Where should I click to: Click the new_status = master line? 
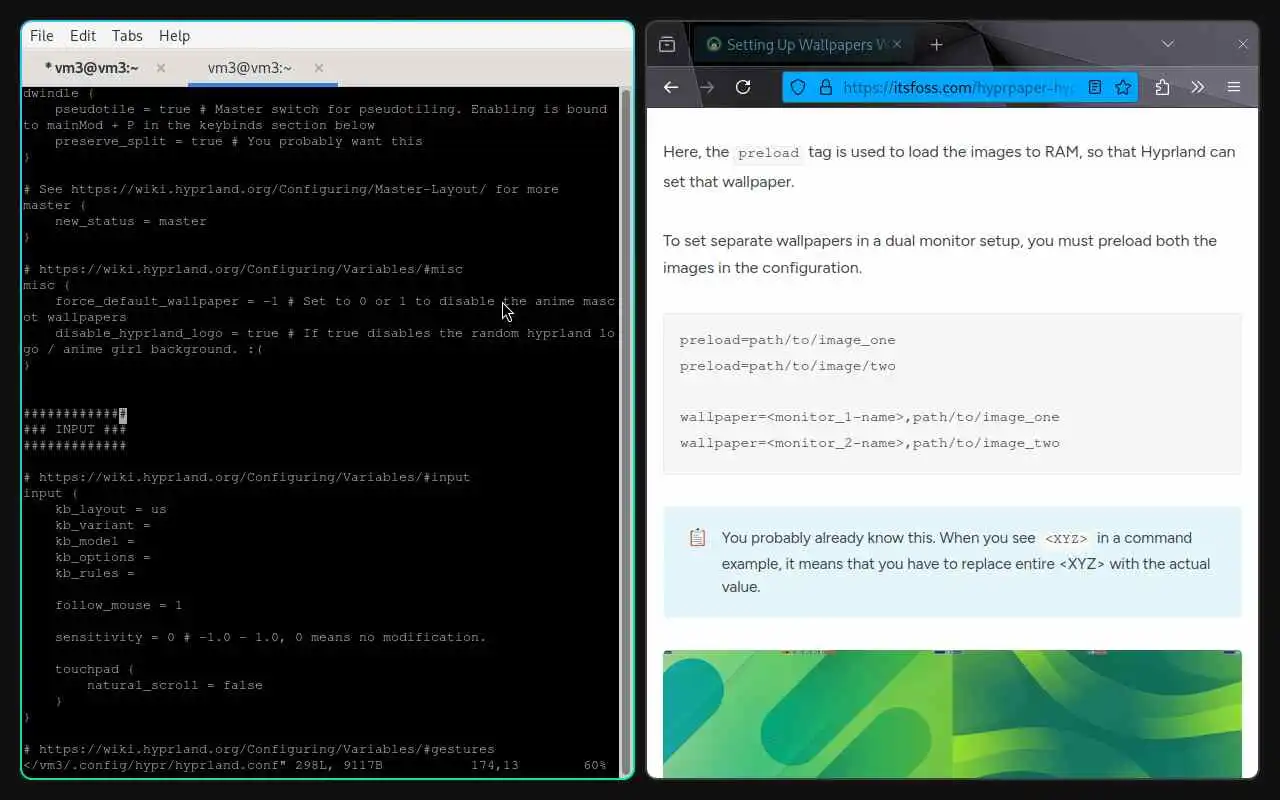(x=131, y=221)
